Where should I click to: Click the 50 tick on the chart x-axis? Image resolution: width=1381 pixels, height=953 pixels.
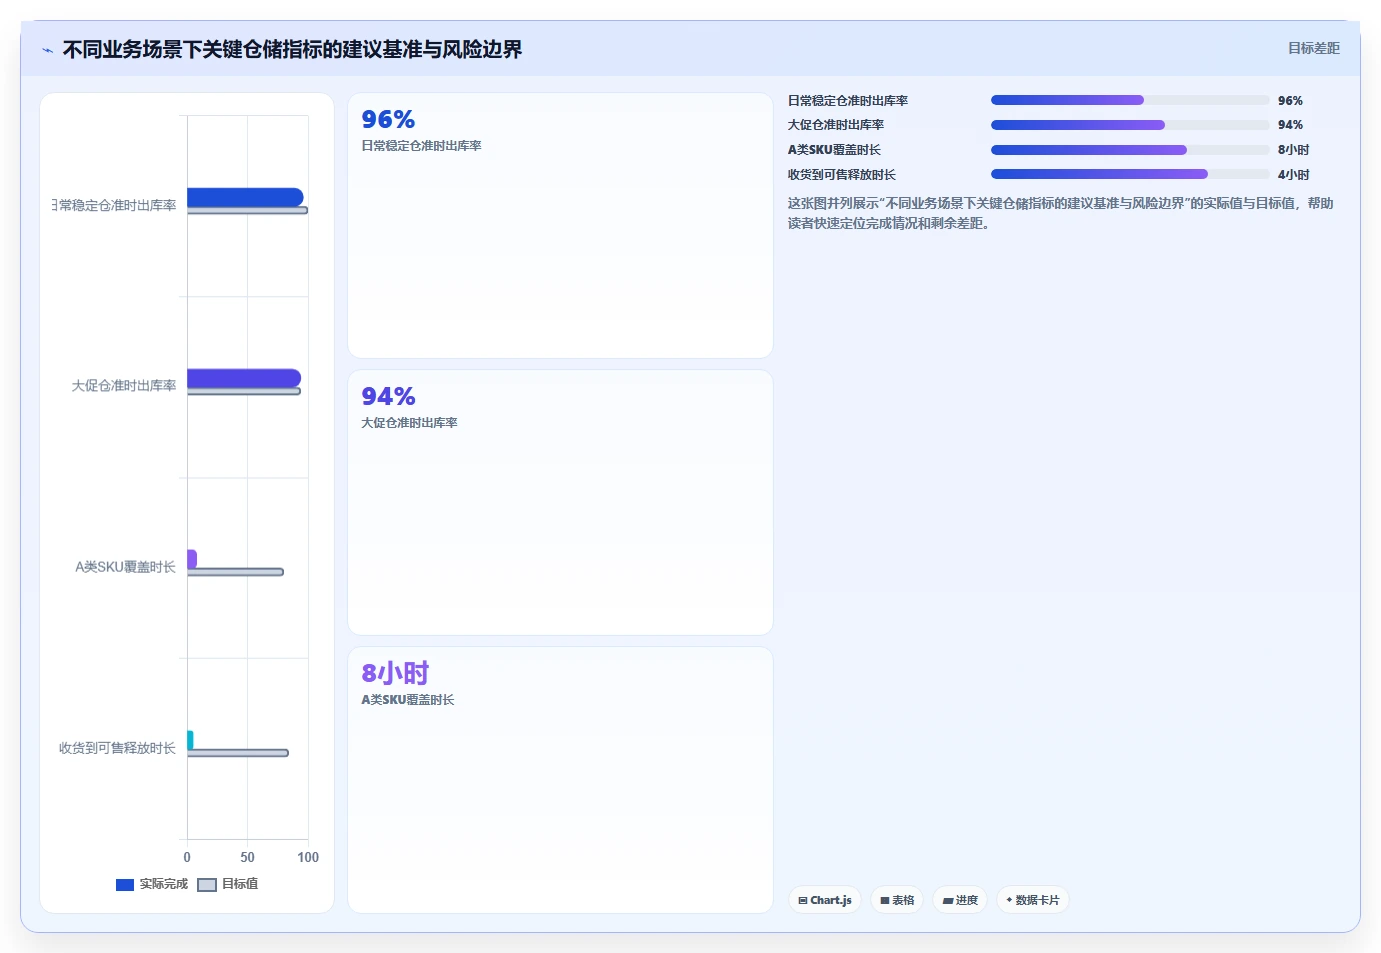247,858
